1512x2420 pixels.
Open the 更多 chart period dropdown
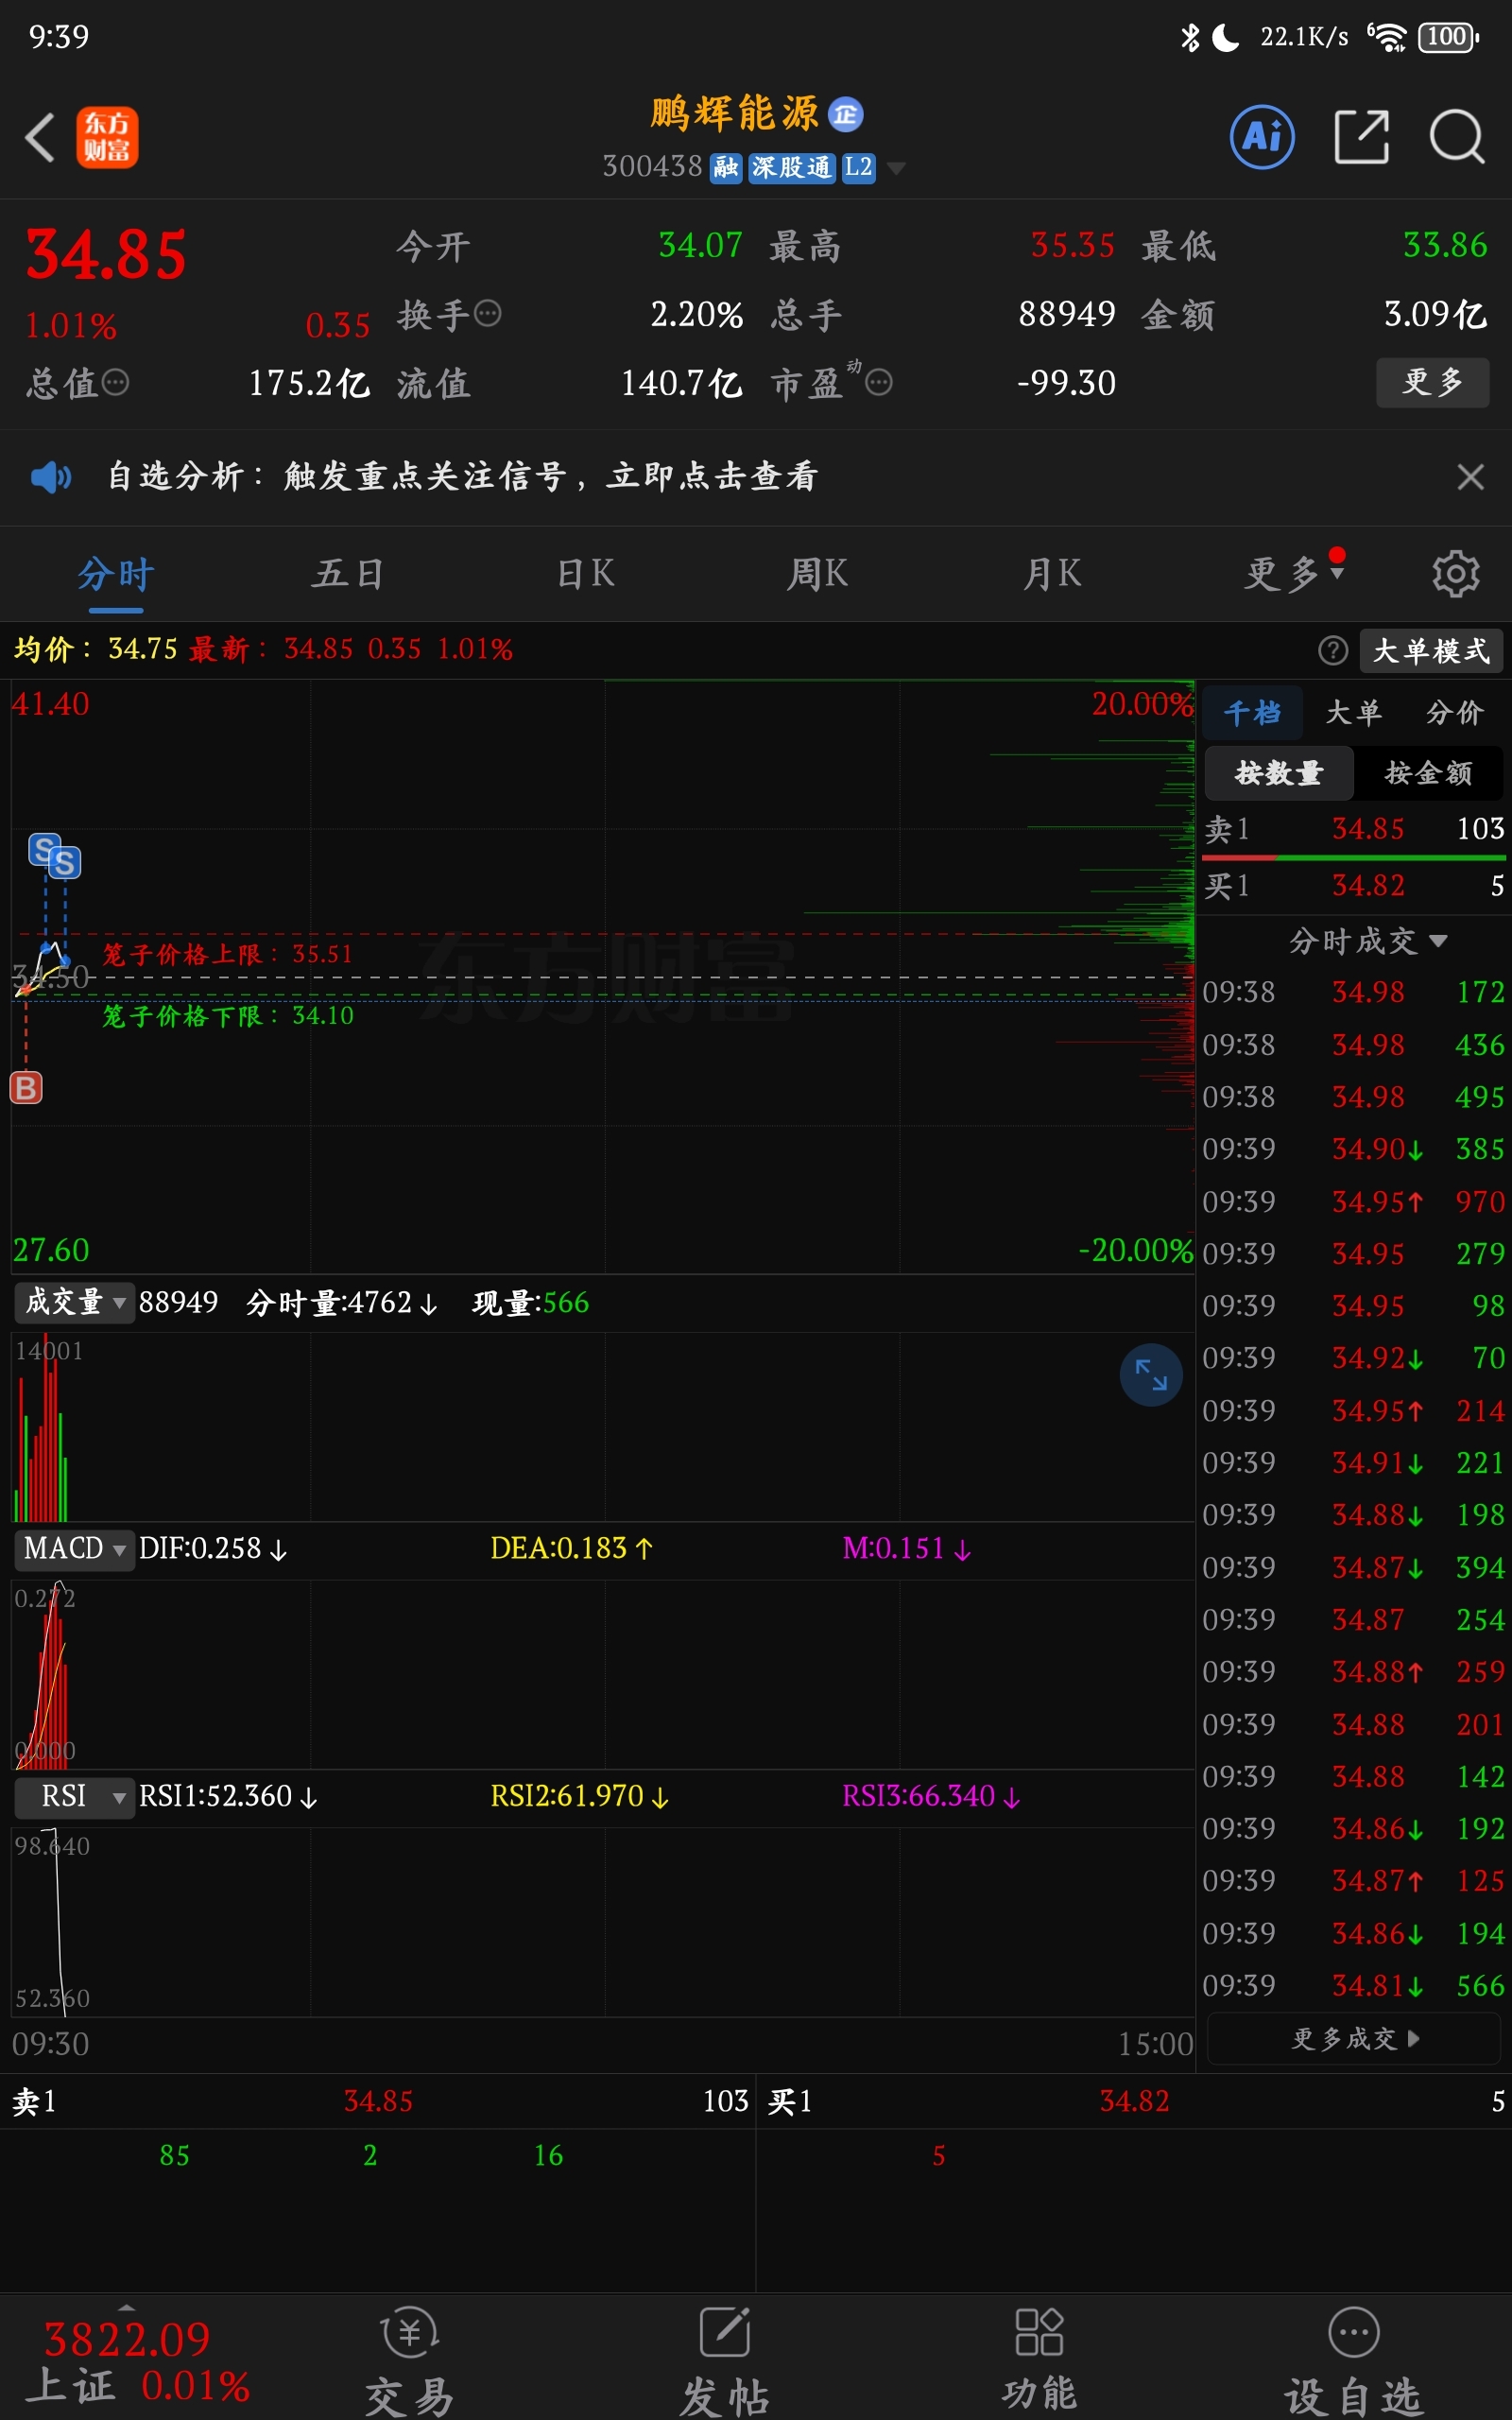(1295, 574)
